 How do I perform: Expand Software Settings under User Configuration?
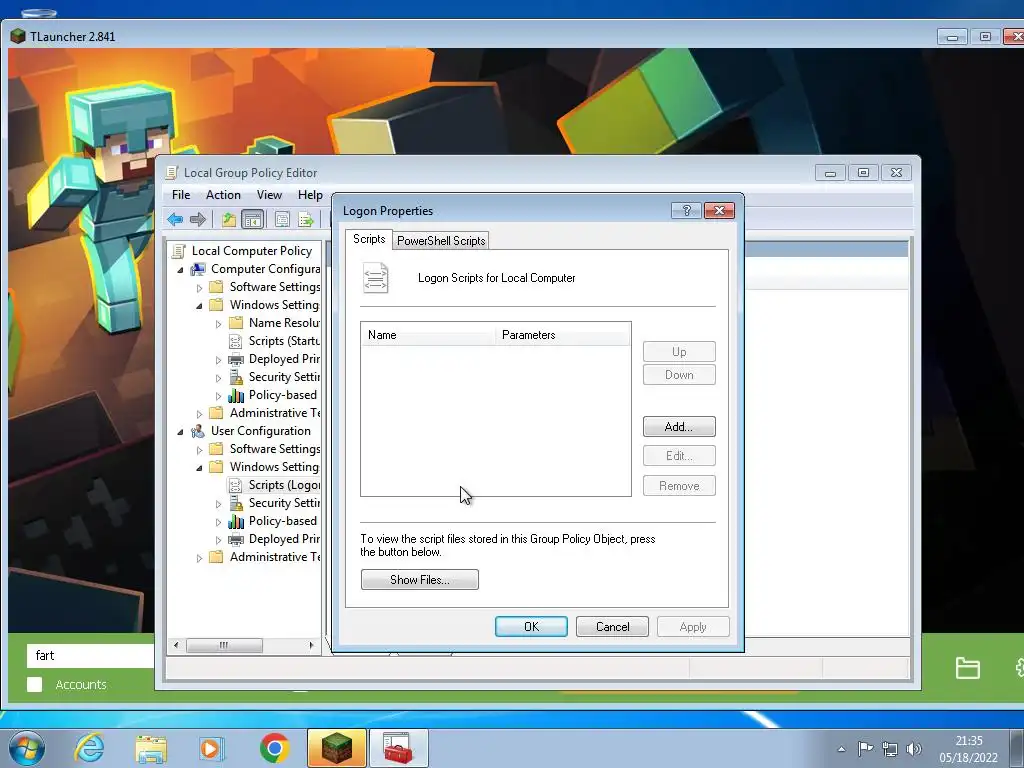(x=199, y=450)
